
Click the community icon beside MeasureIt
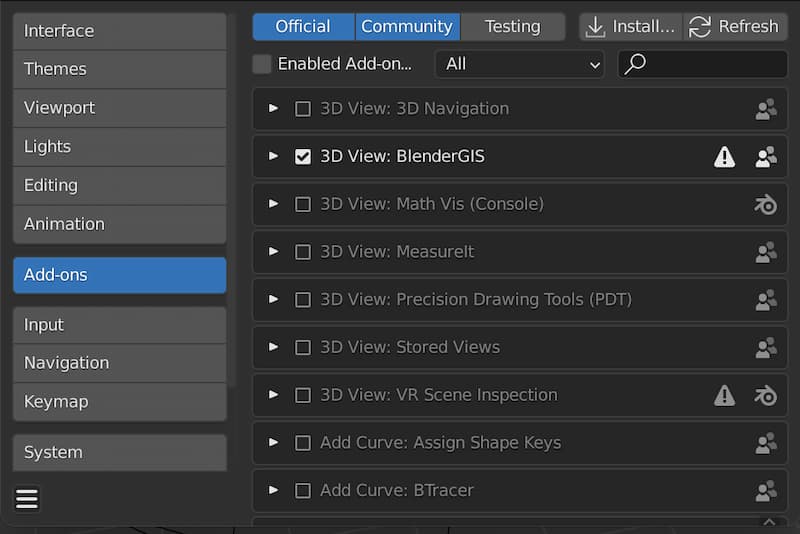pos(766,252)
